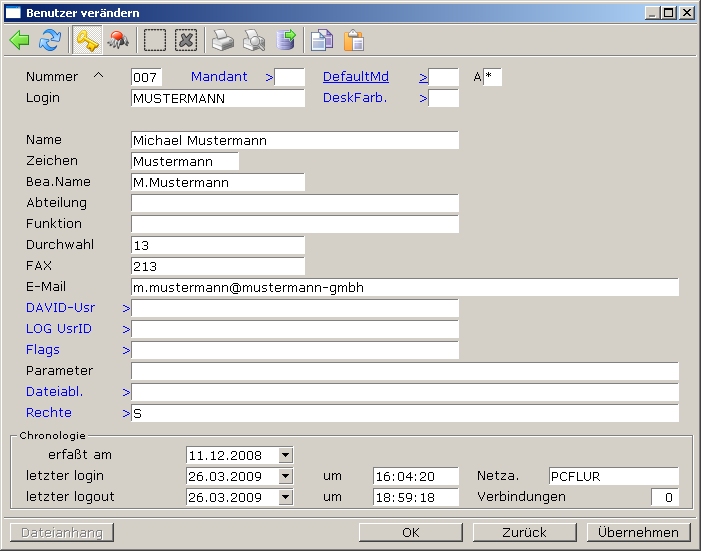Click the copy documents icon
The height and width of the screenshot is (551, 701).
click(321, 40)
